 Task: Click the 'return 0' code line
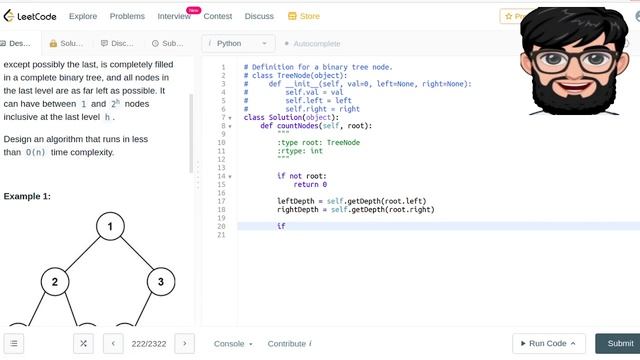[x=310, y=184]
